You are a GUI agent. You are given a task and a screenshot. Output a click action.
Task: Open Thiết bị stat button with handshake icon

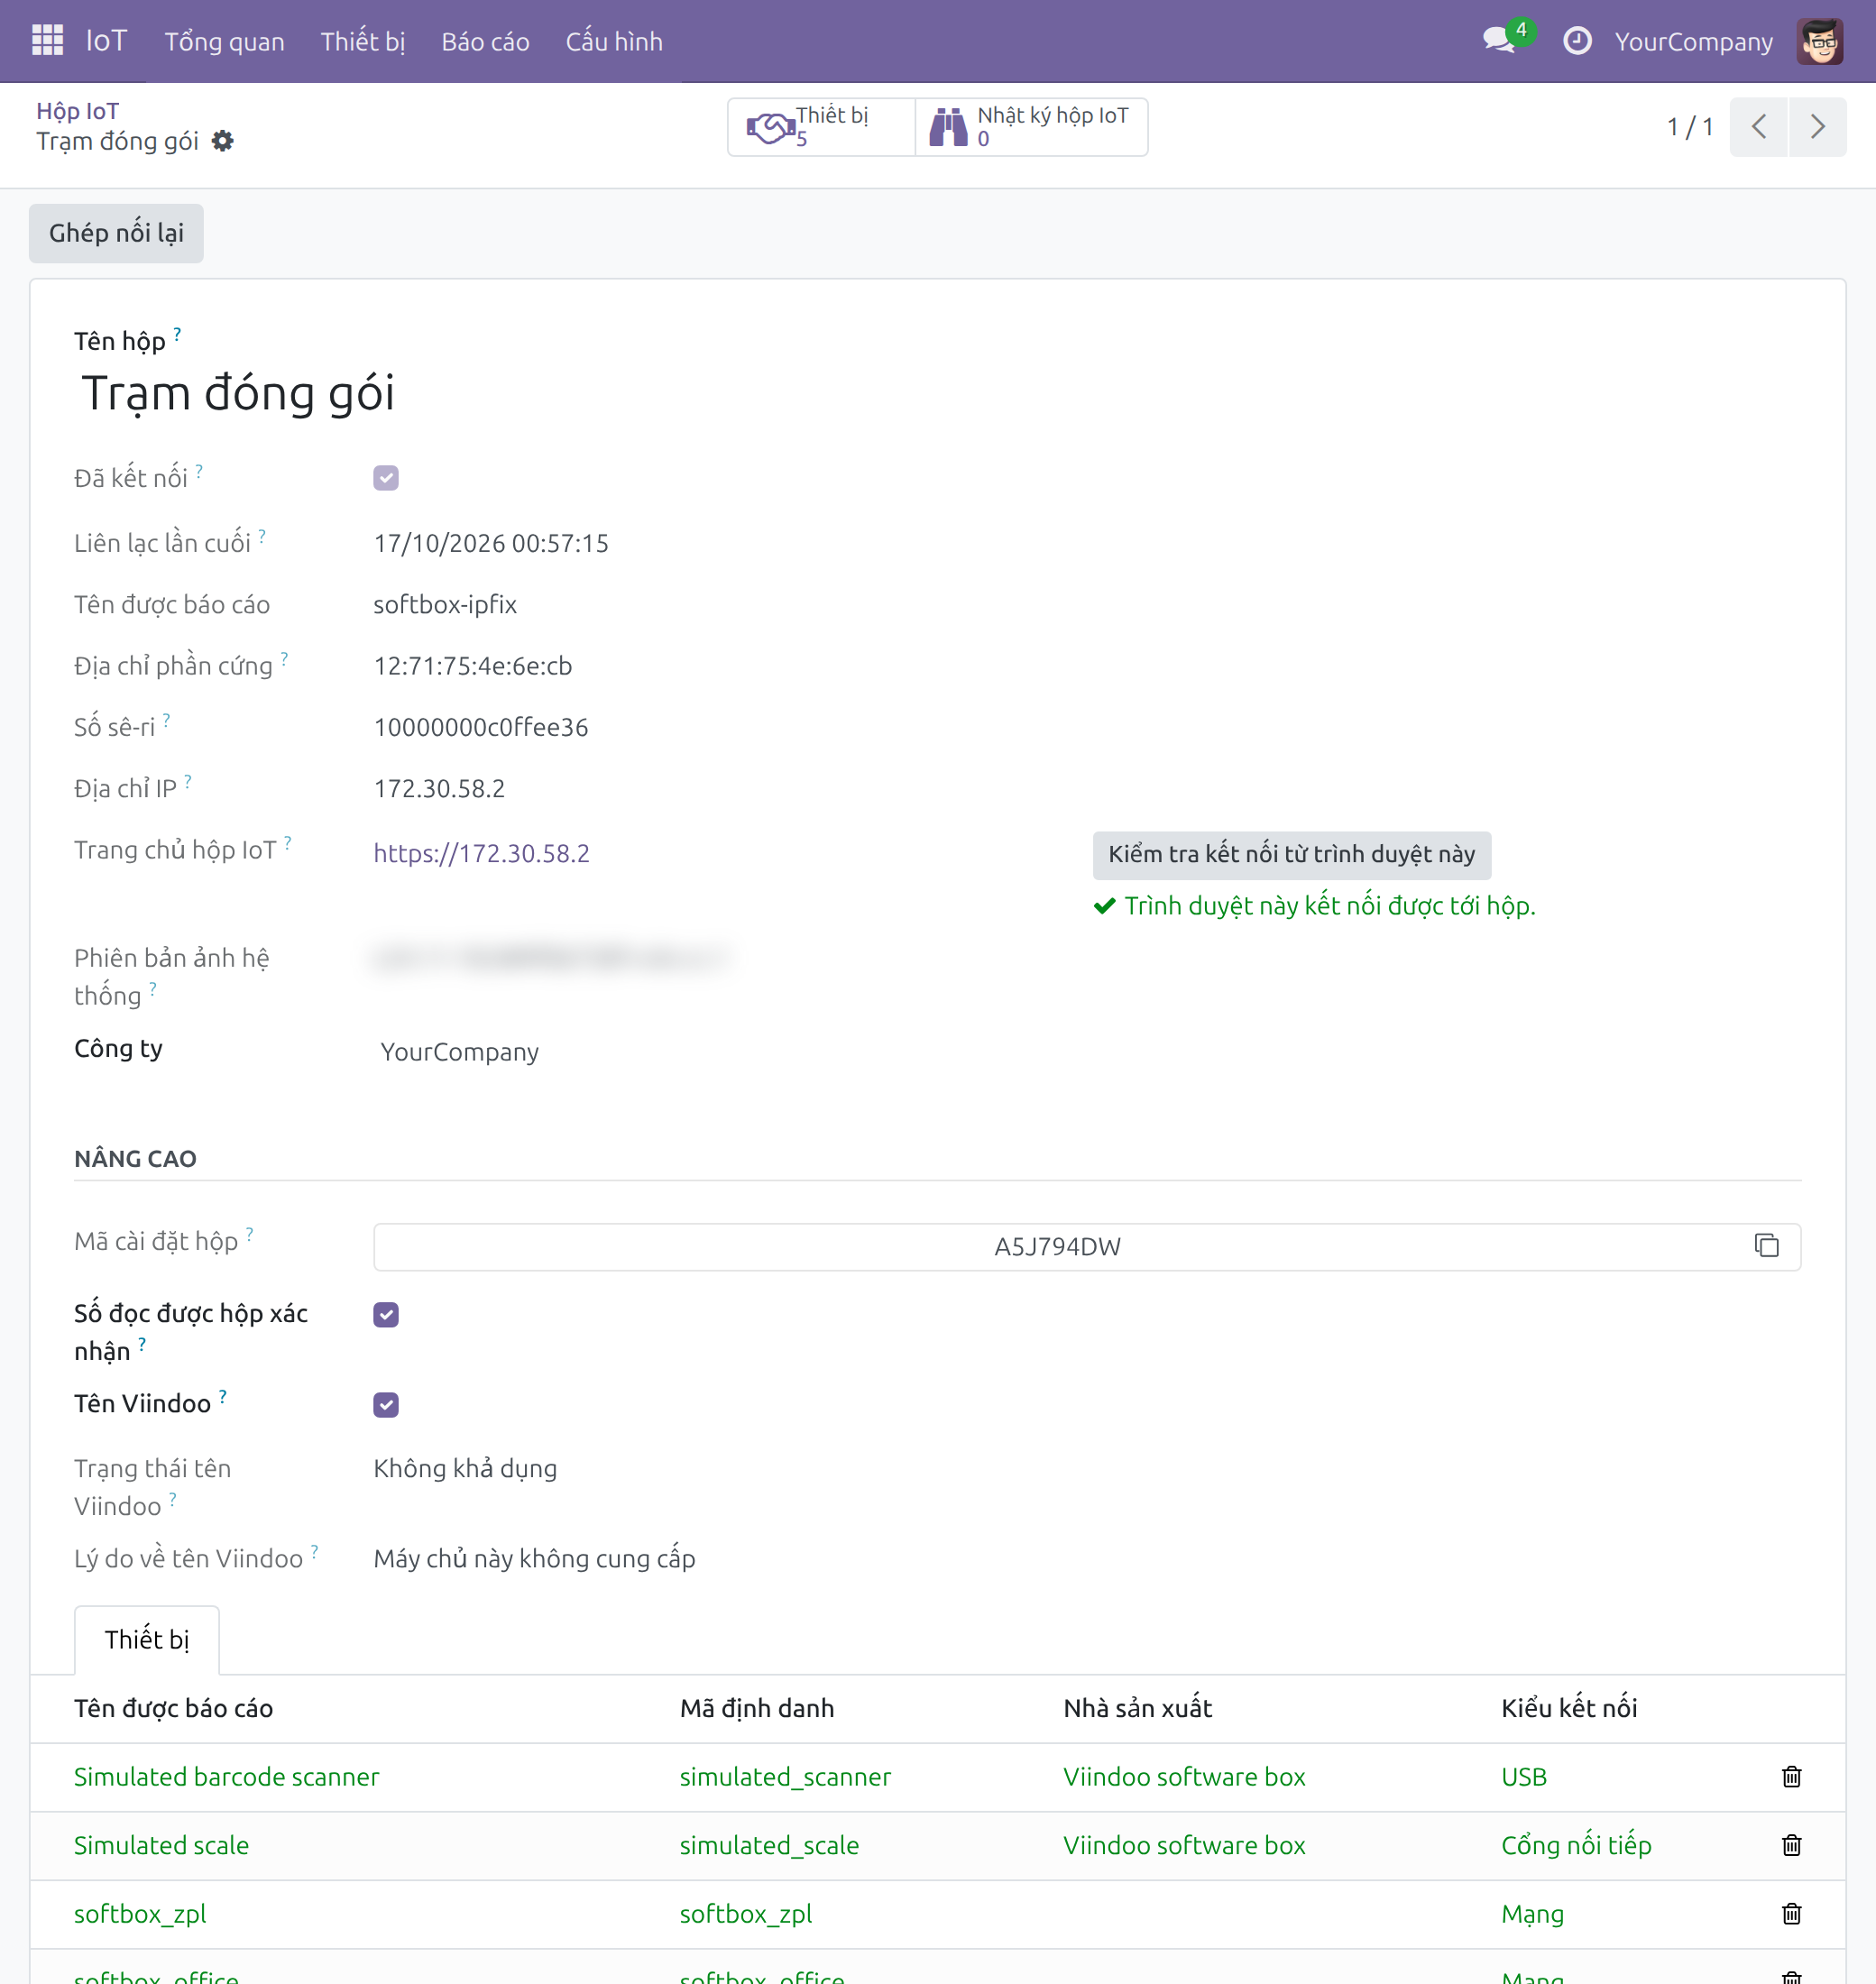click(821, 127)
